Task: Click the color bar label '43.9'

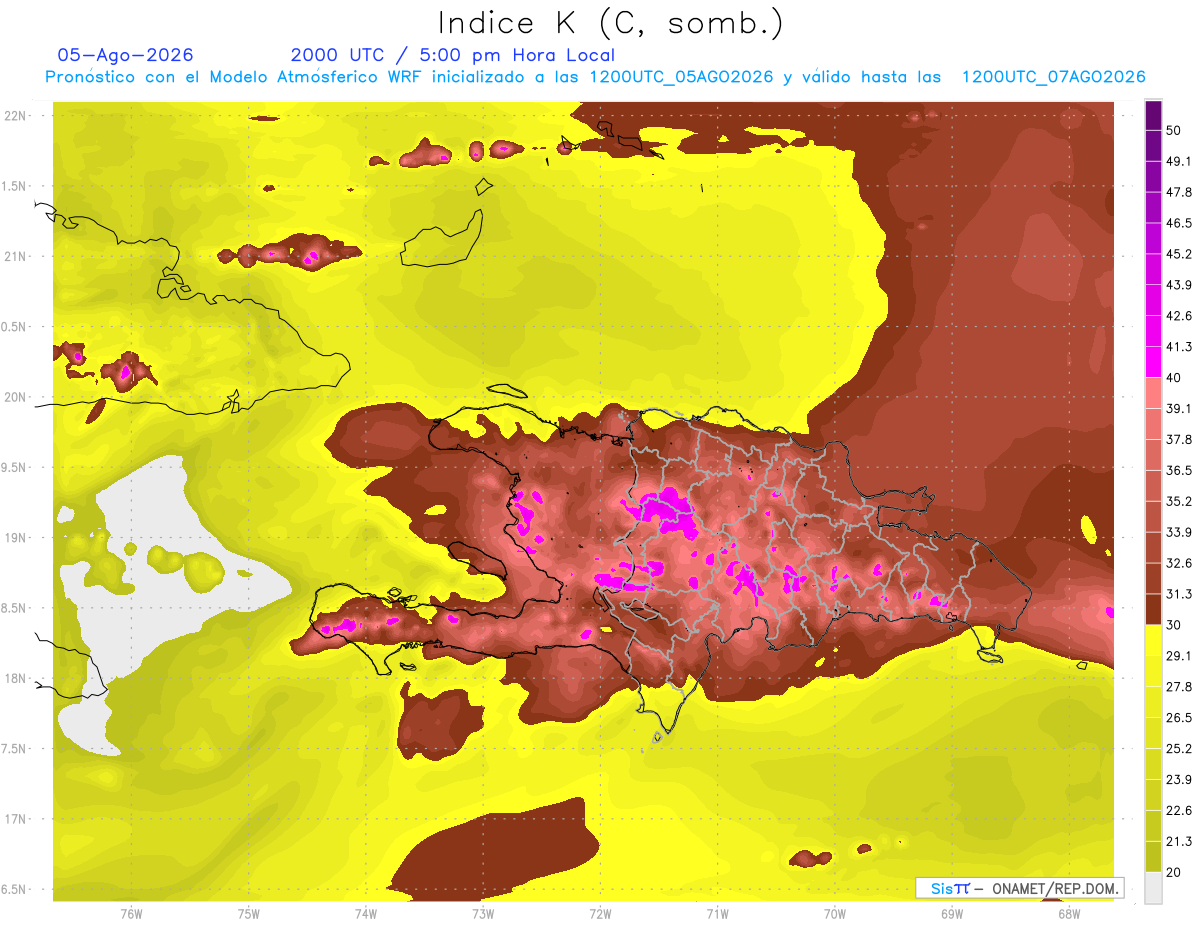Action: 1179,285
